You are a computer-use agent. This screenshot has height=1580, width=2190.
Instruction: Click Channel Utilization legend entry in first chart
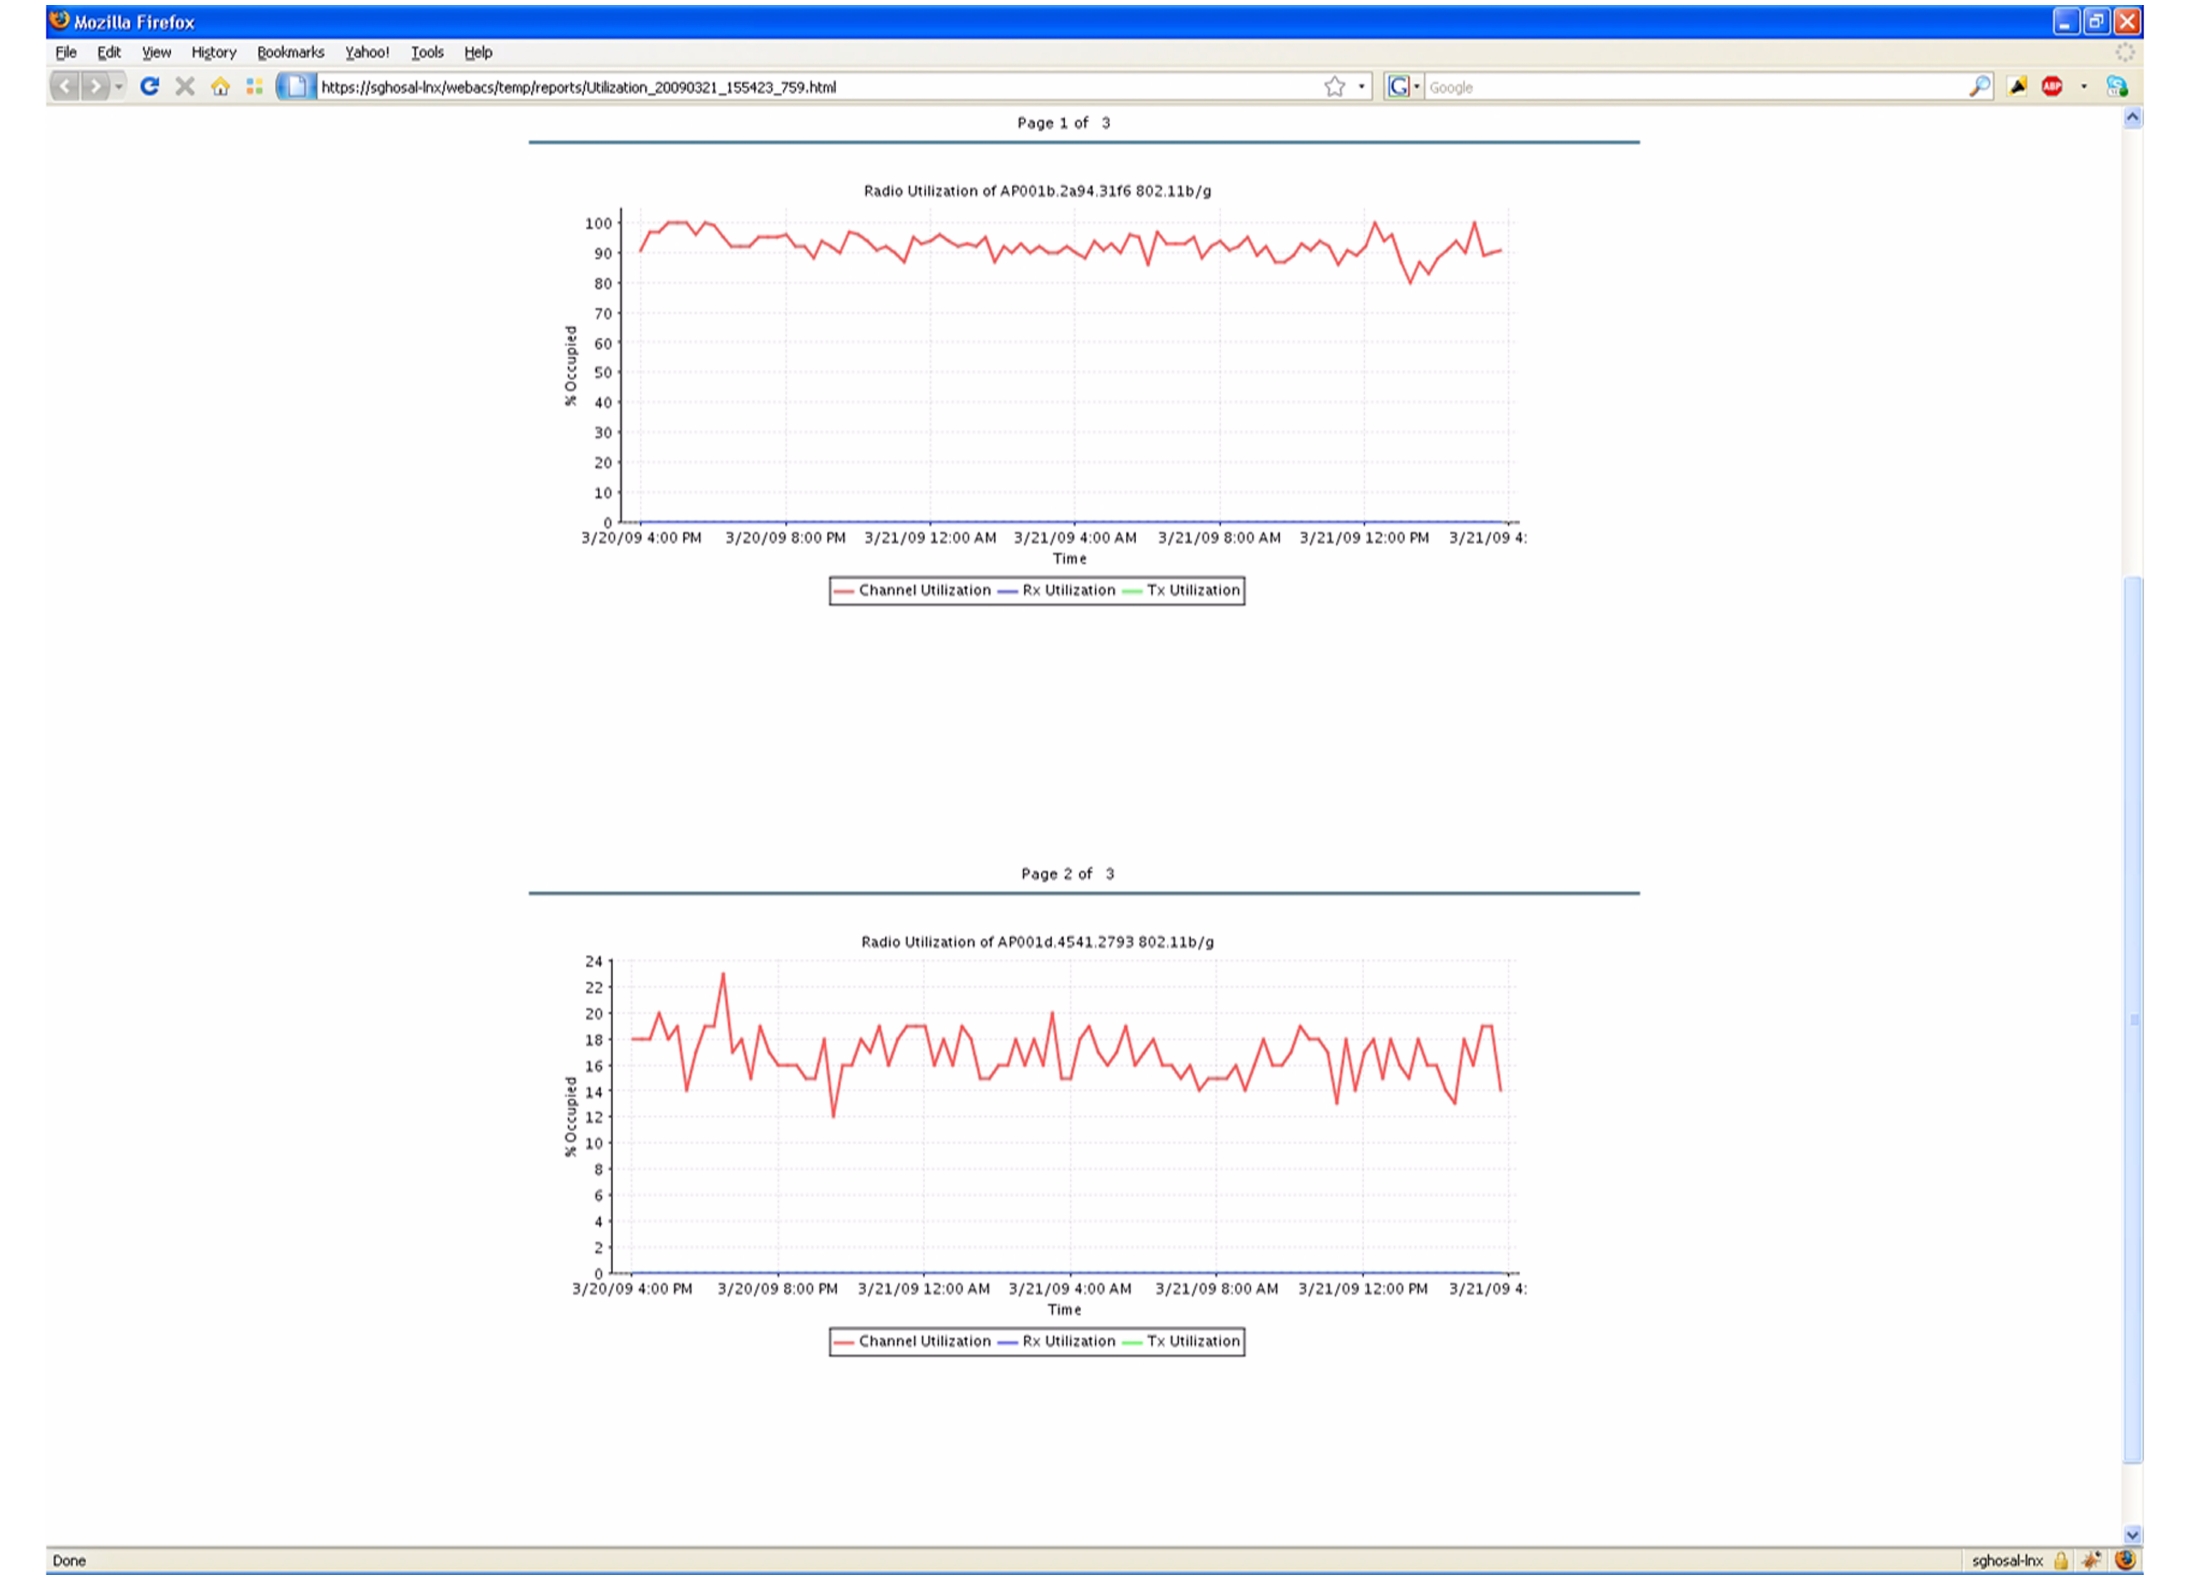coord(912,591)
